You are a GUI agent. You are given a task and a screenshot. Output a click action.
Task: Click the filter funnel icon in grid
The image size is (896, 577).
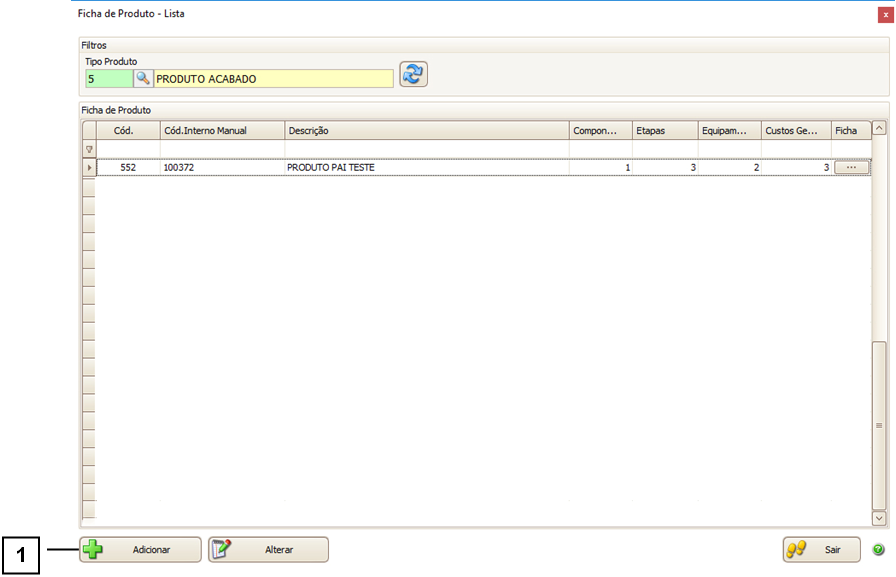coord(89,149)
